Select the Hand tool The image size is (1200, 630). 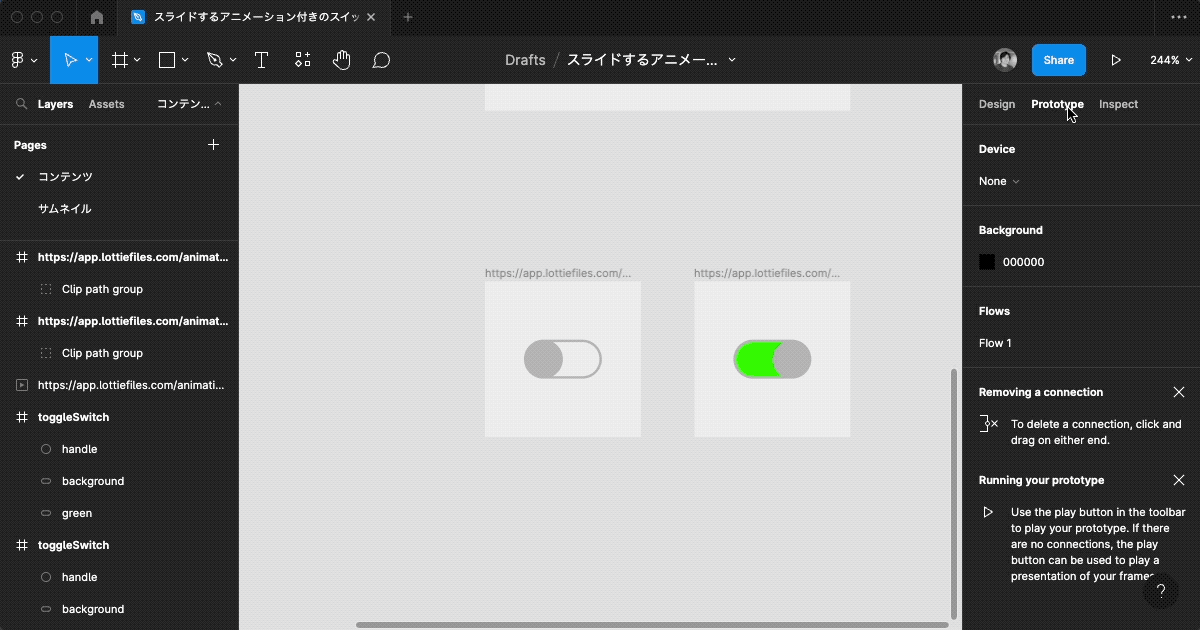pos(341,60)
